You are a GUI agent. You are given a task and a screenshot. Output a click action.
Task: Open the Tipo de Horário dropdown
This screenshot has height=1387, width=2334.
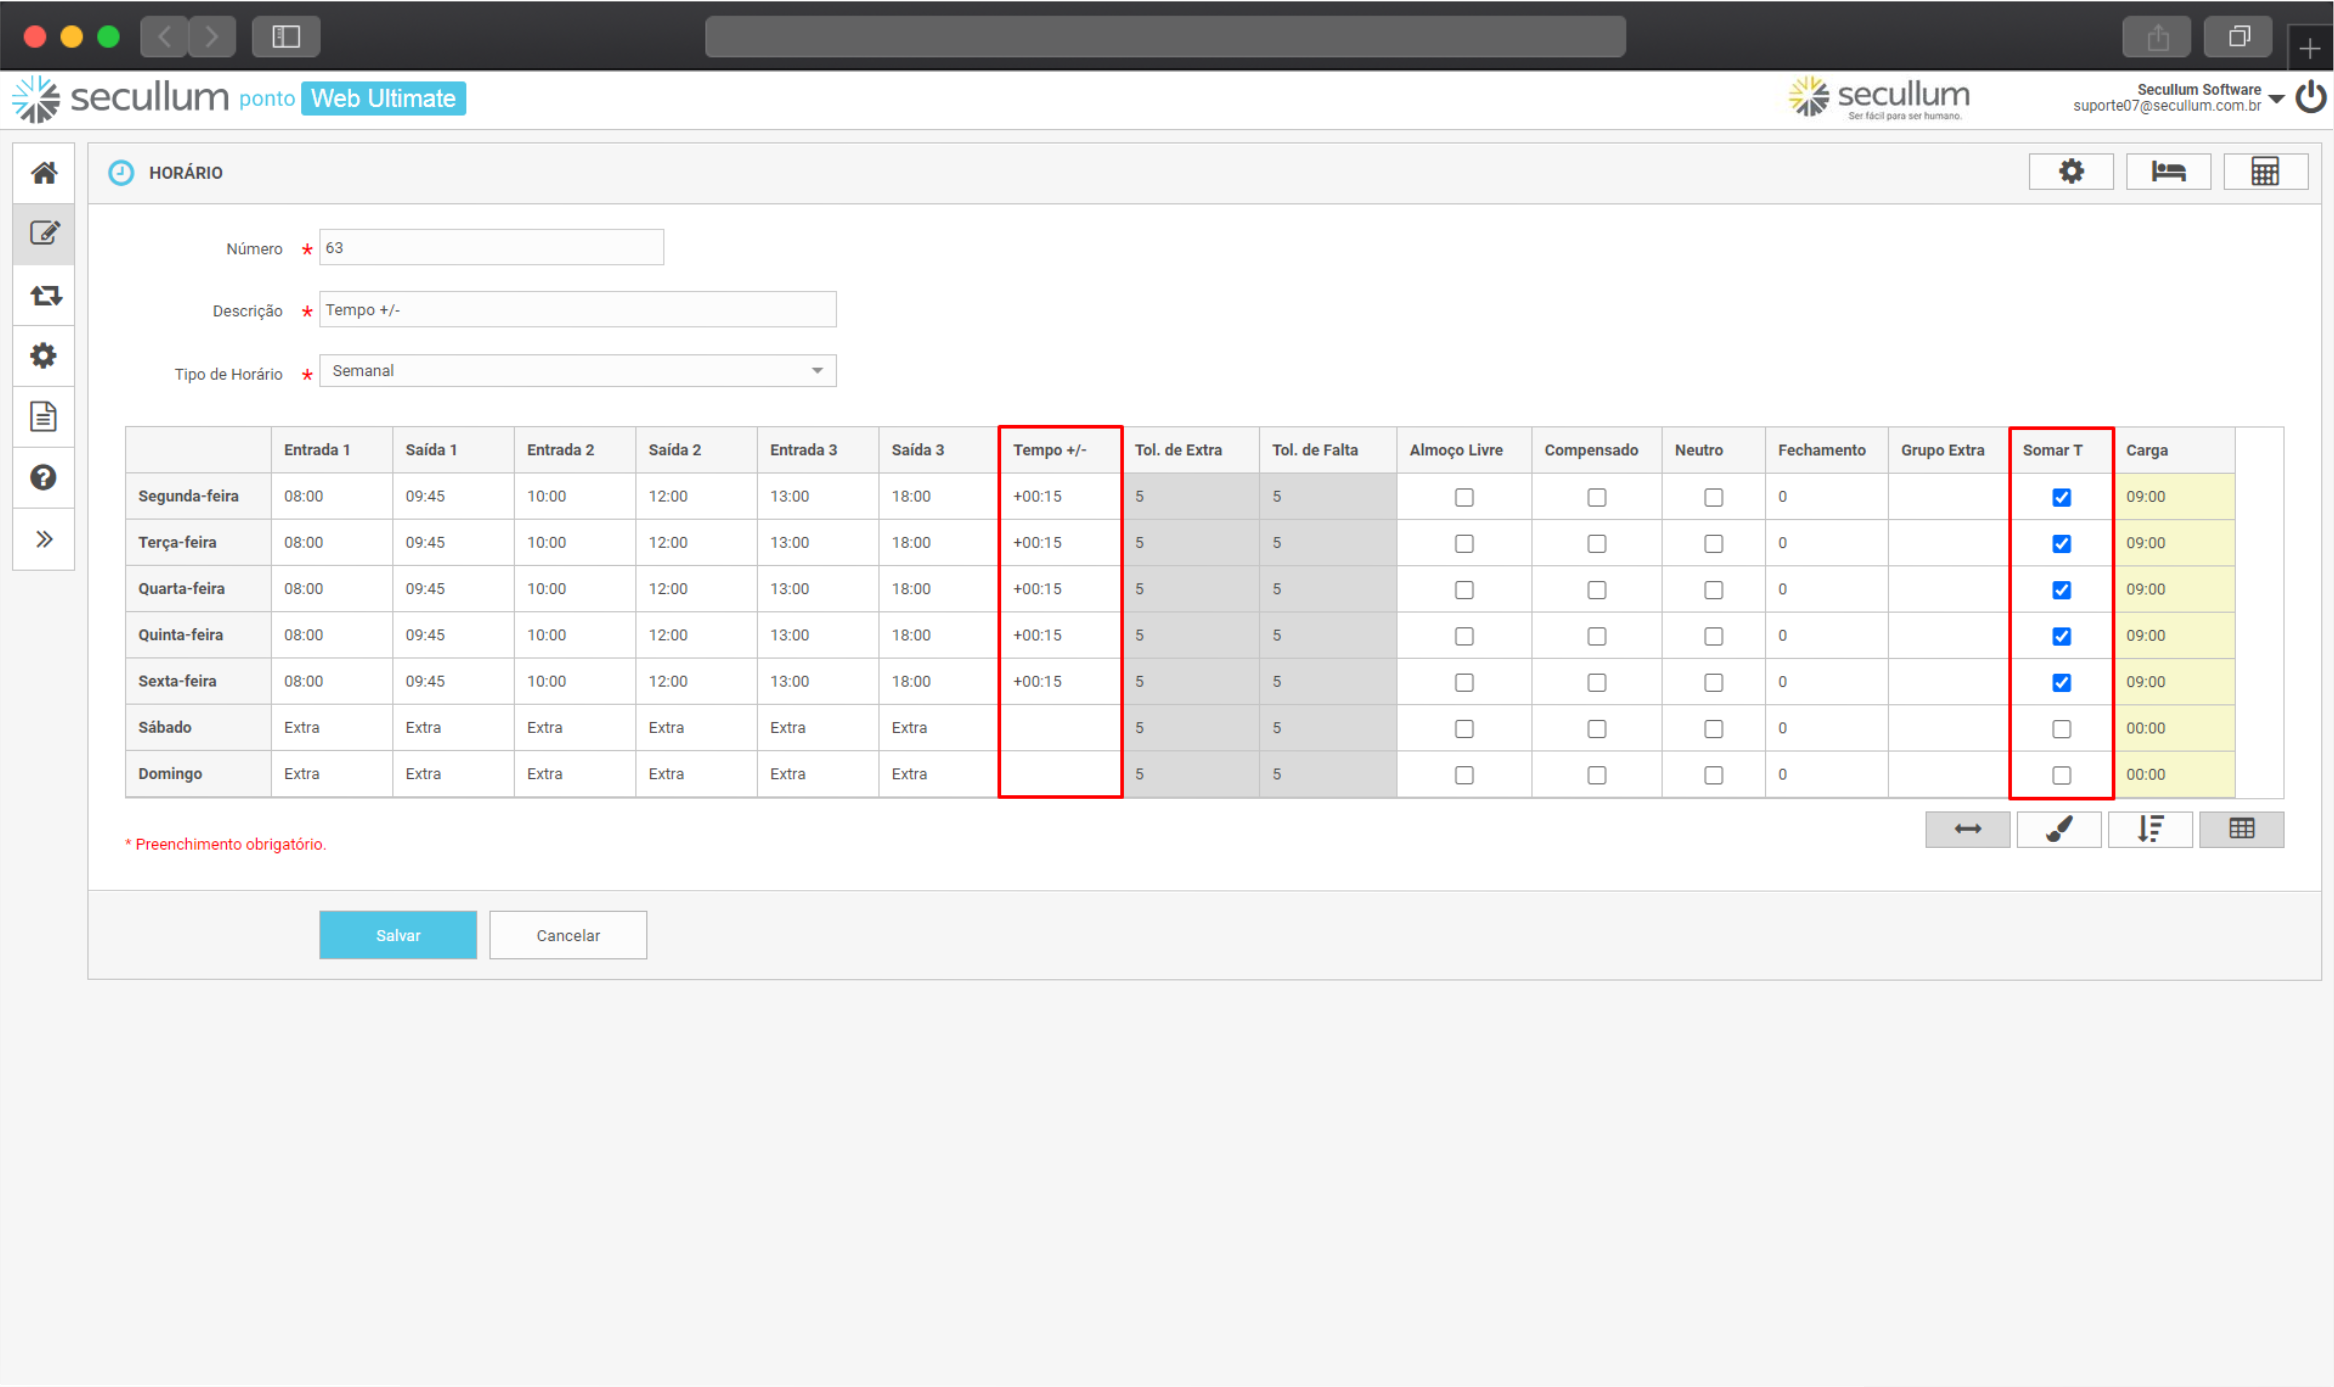577,371
